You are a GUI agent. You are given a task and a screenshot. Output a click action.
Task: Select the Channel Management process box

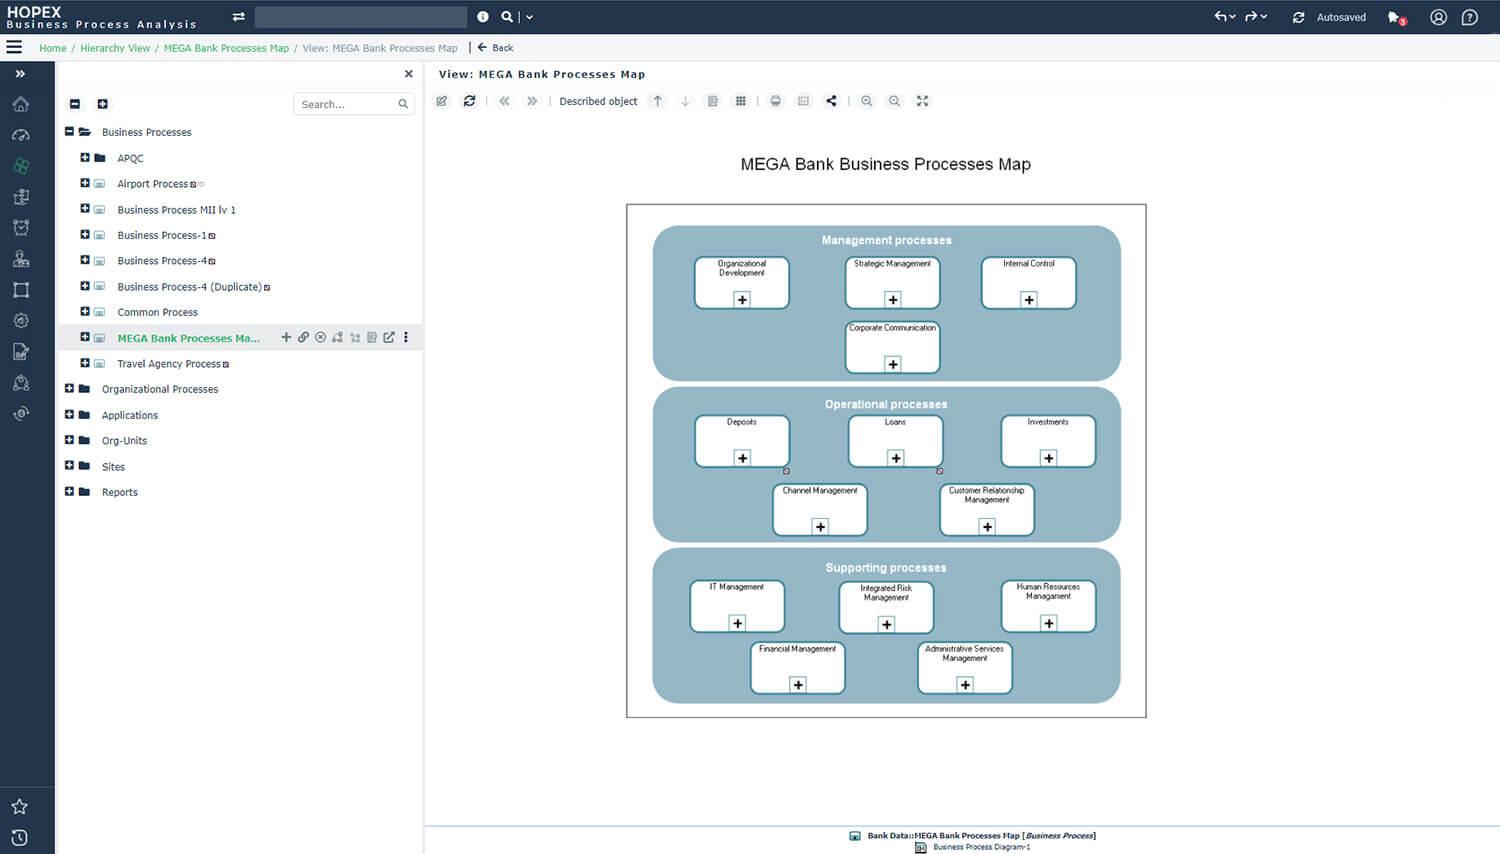tap(820, 510)
